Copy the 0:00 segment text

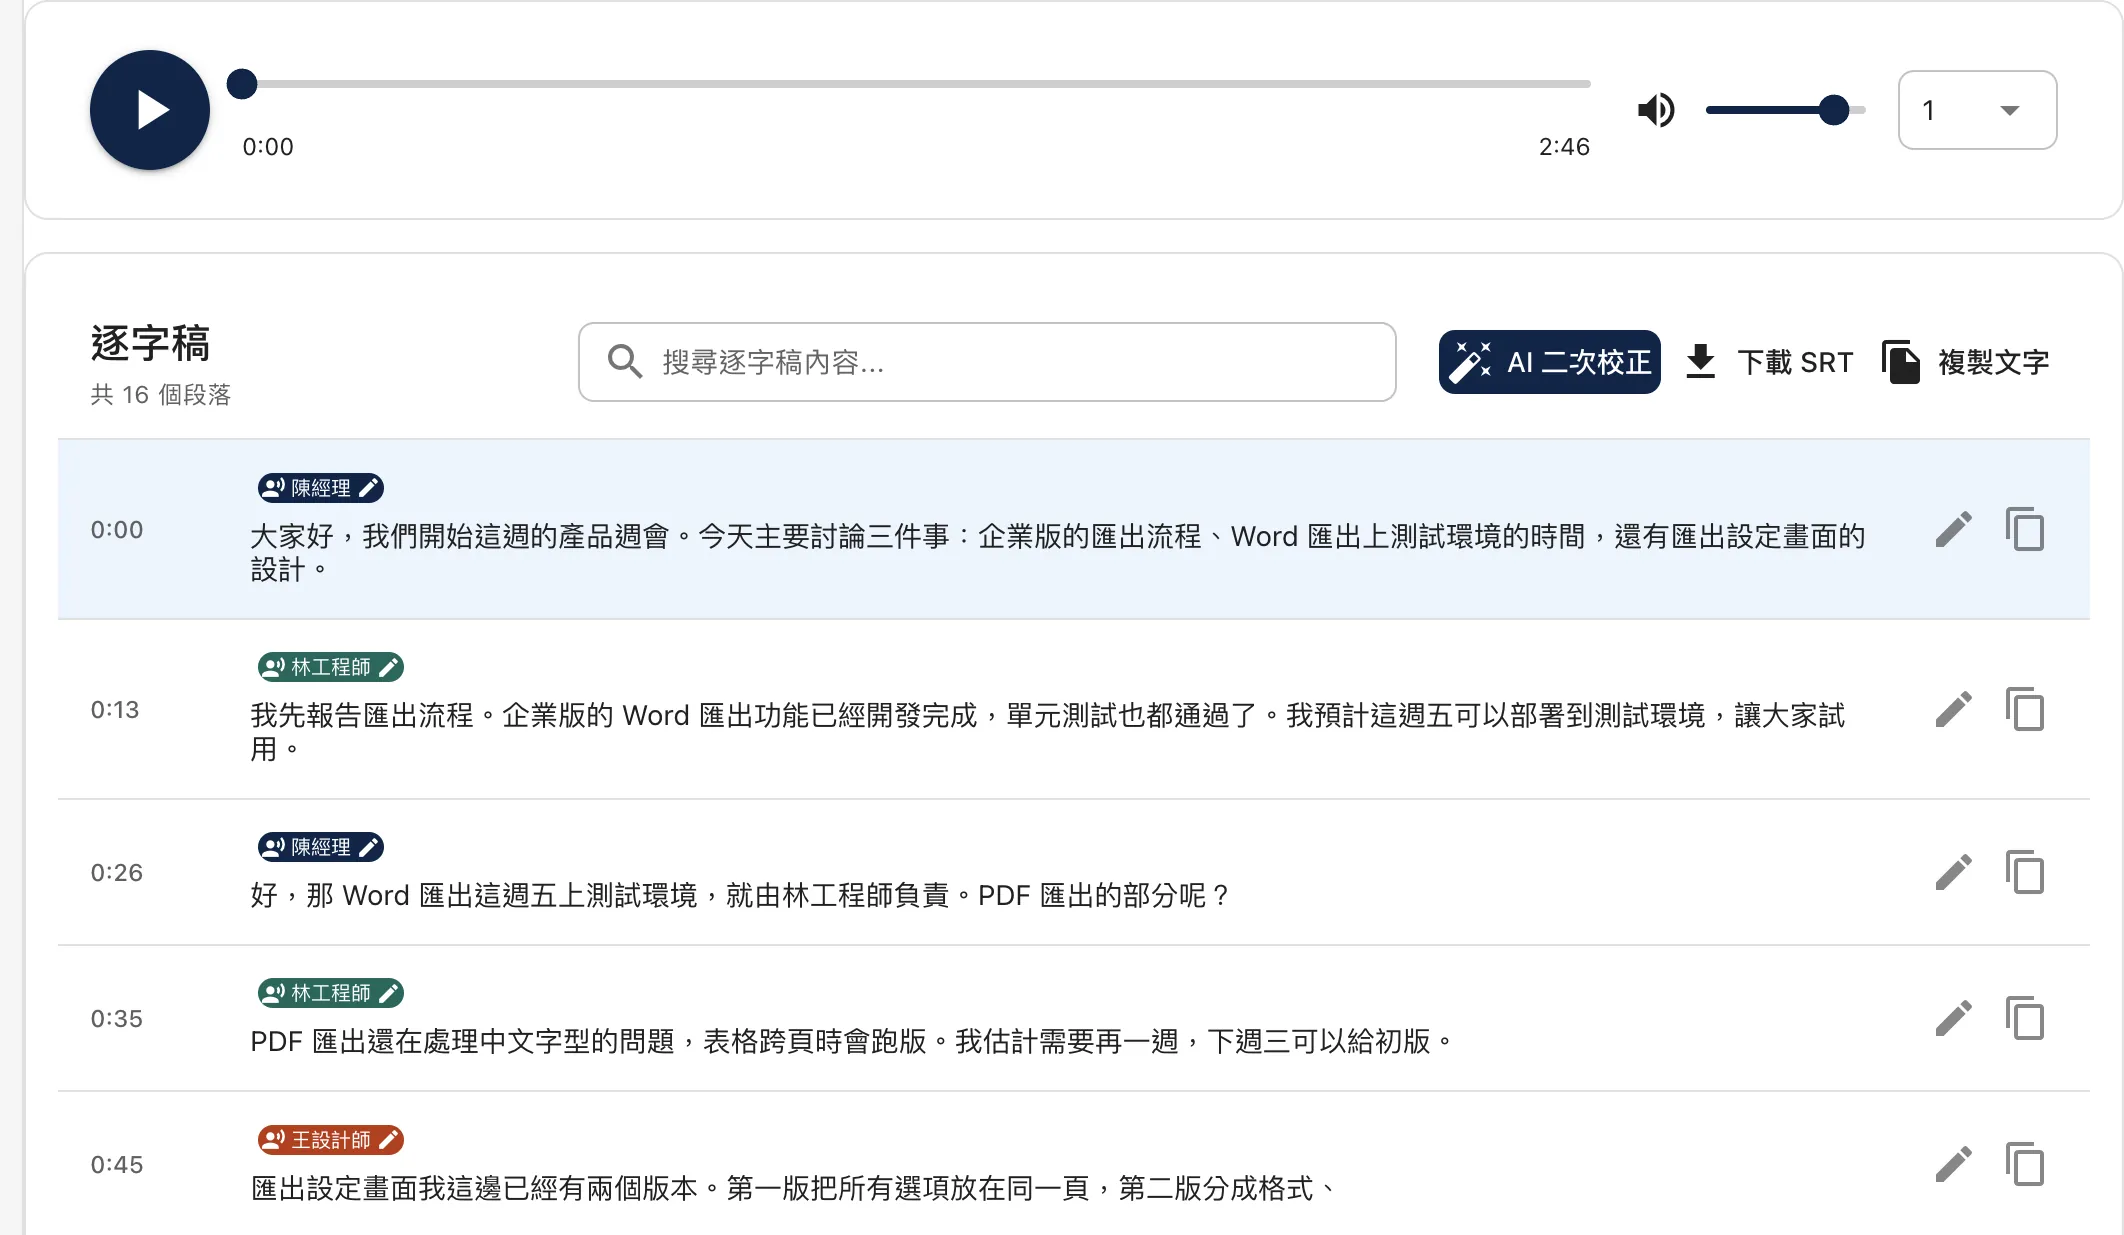coord(2025,530)
